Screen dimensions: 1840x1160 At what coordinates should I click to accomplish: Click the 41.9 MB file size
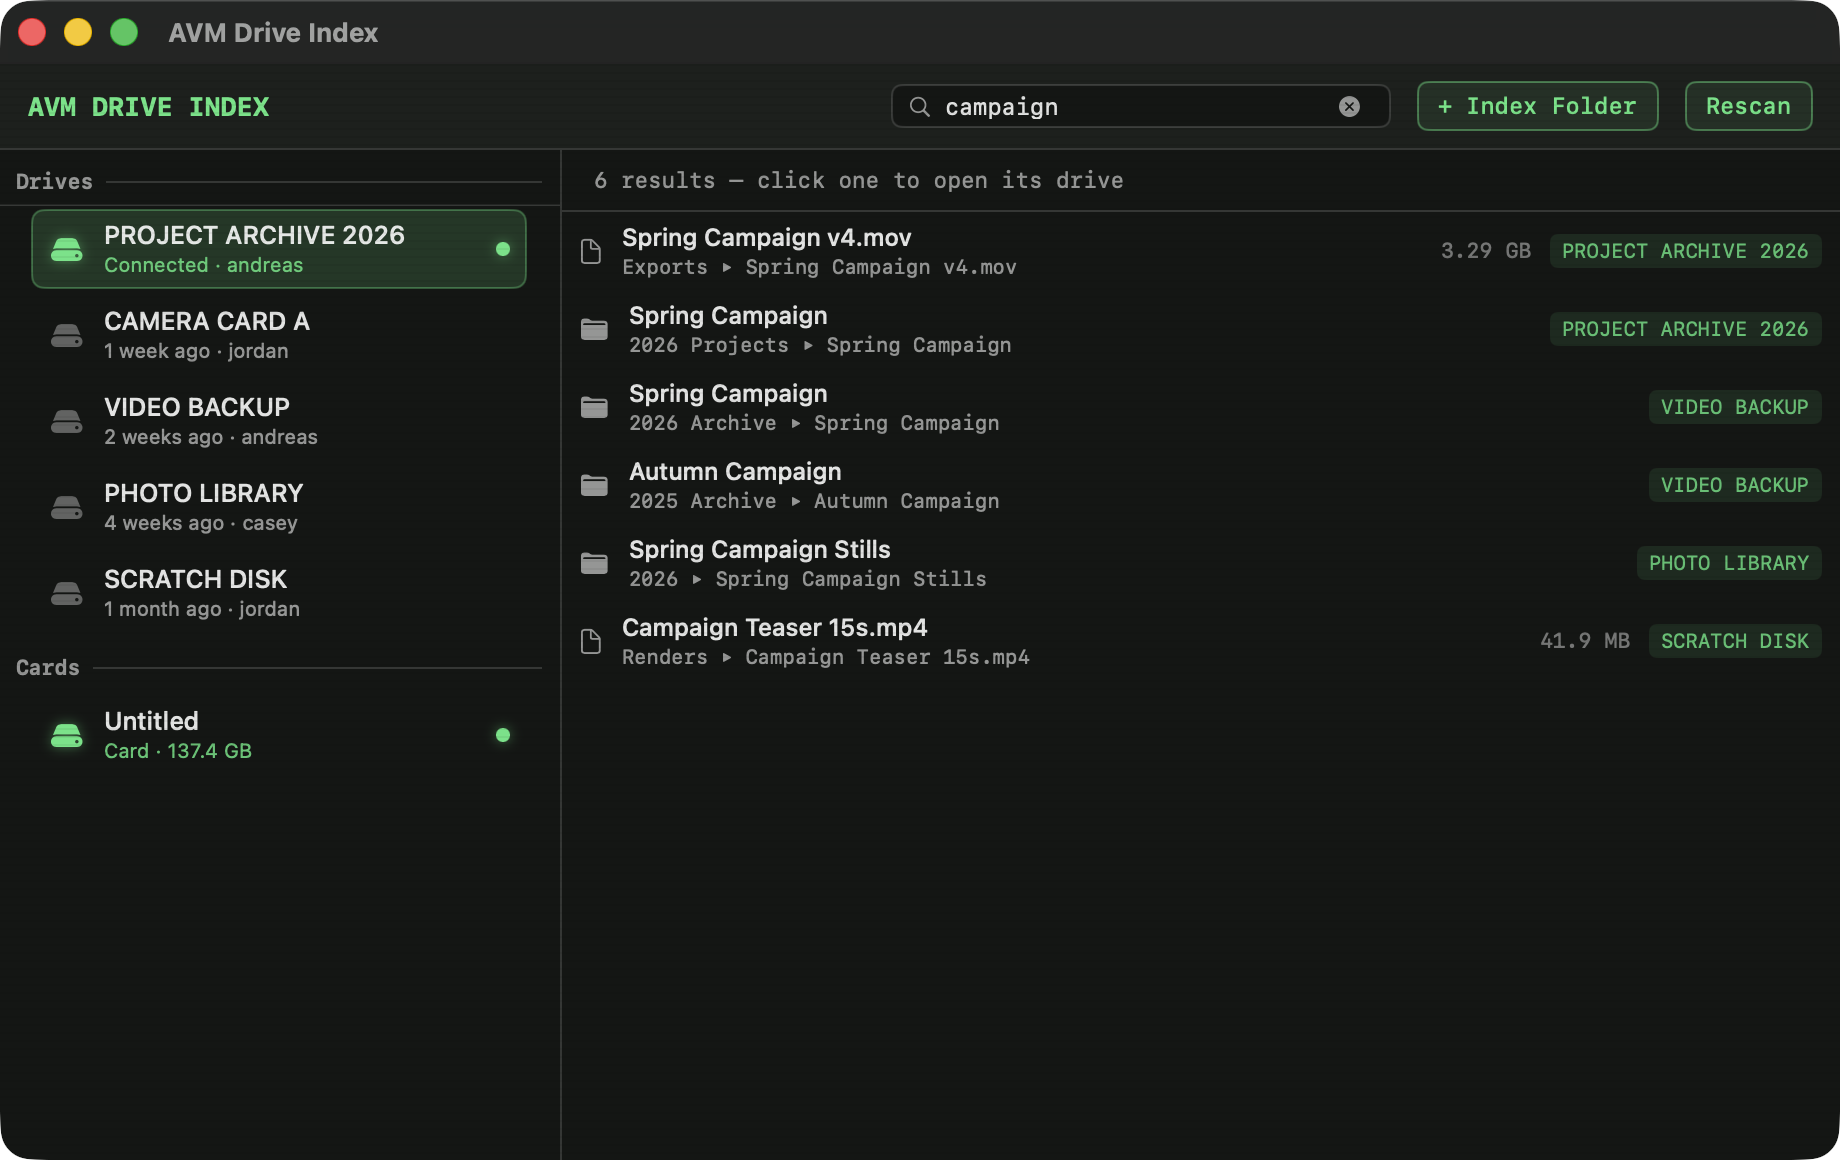click(1584, 641)
